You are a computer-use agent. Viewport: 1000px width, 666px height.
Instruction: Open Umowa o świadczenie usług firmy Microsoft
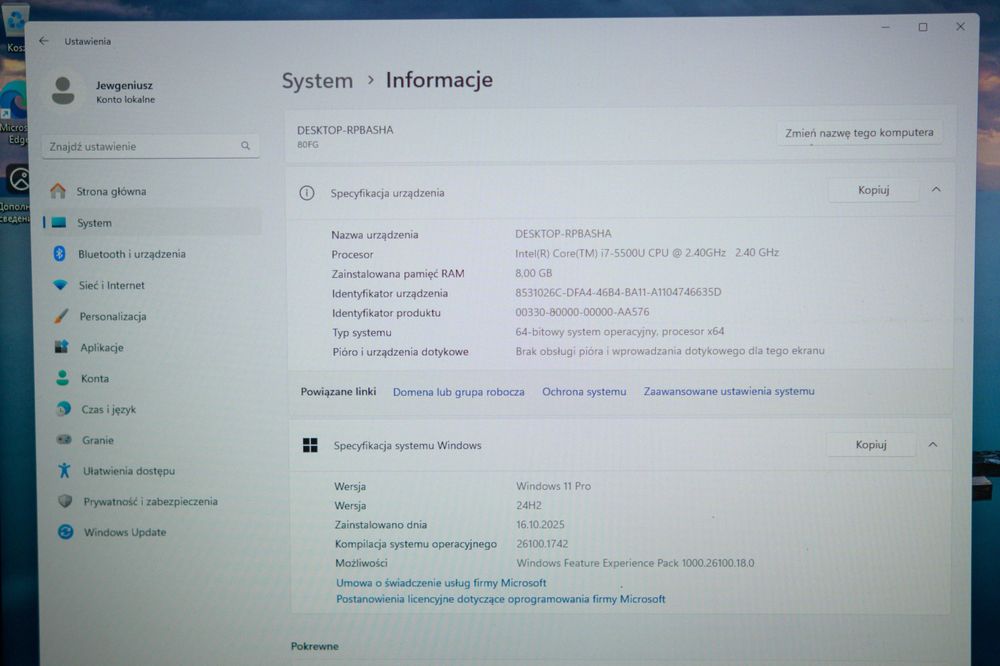(441, 582)
